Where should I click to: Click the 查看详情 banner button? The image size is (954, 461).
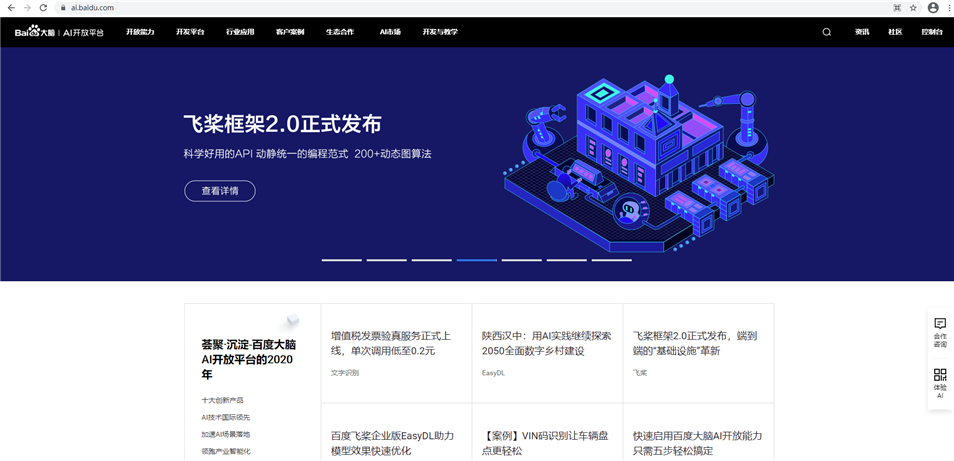pyautogui.click(x=220, y=191)
